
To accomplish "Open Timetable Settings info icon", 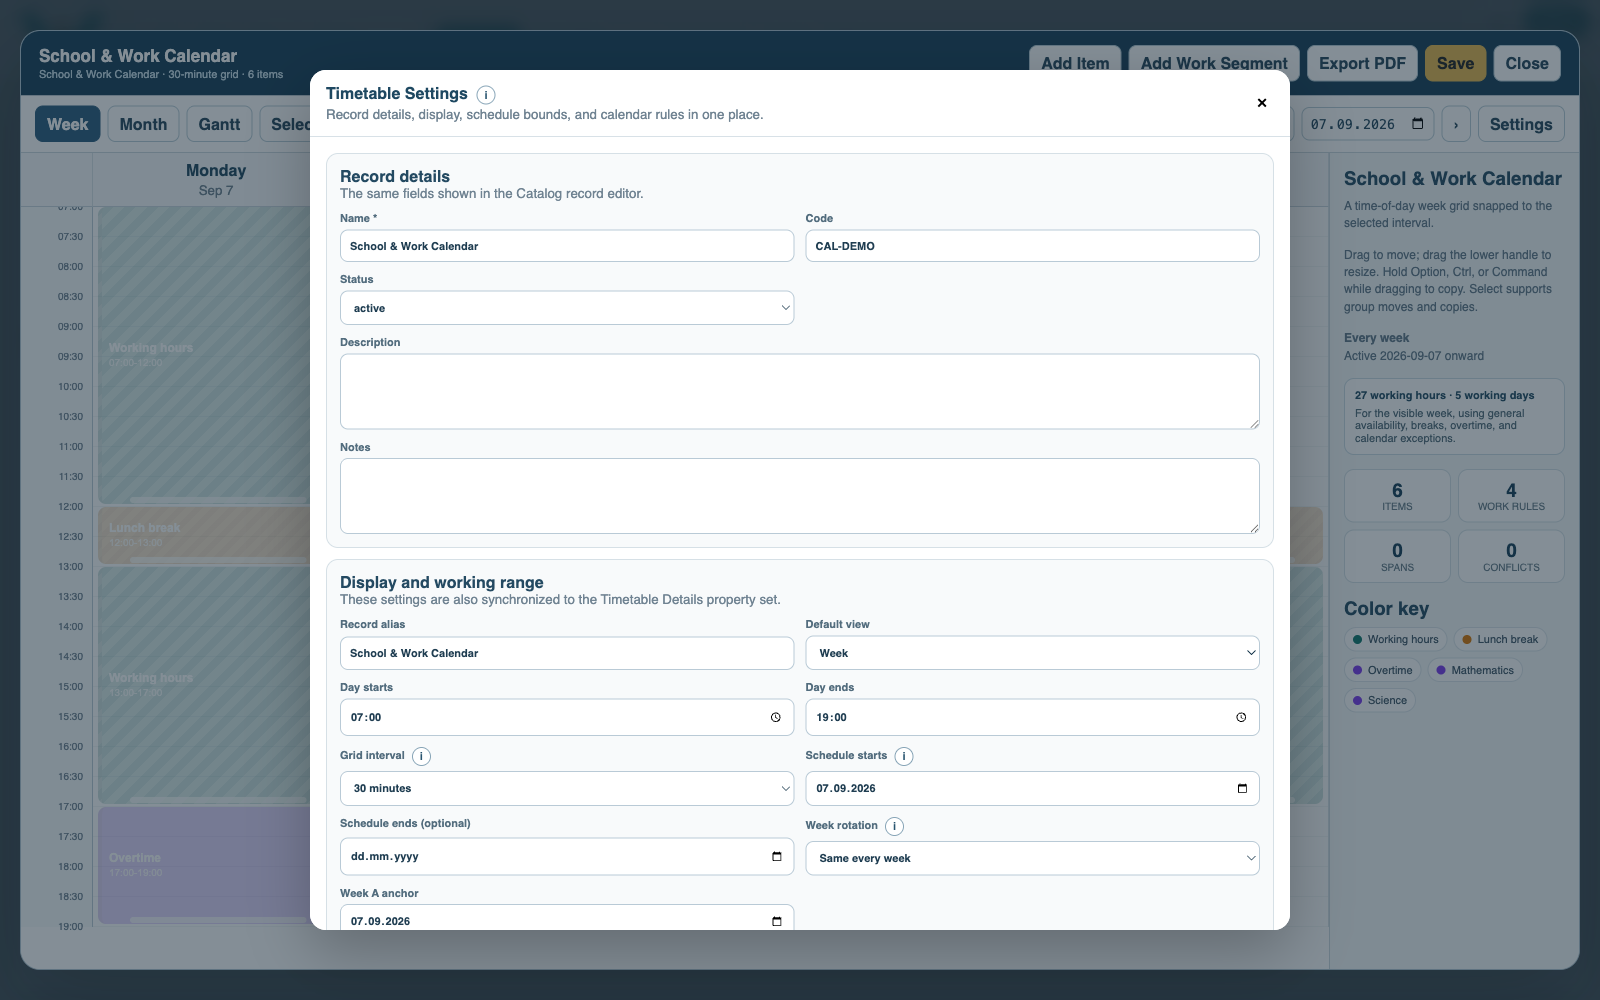I will pyautogui.click(x=486, y=95).
